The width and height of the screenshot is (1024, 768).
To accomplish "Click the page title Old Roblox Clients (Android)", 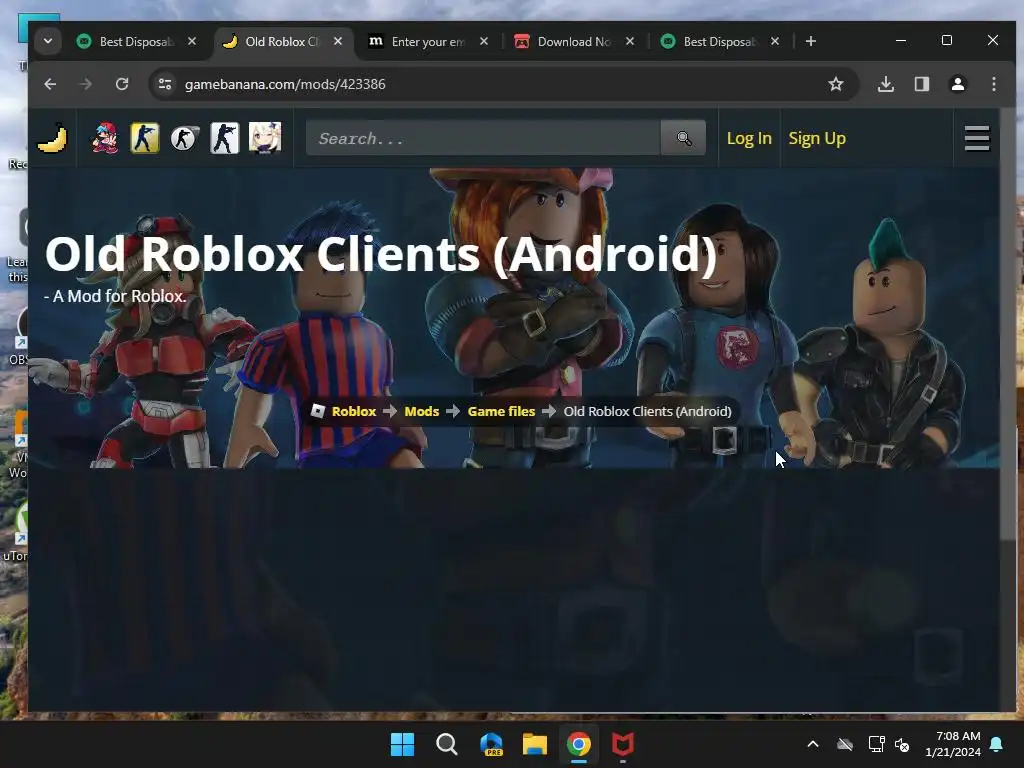I will coord(381,253).
